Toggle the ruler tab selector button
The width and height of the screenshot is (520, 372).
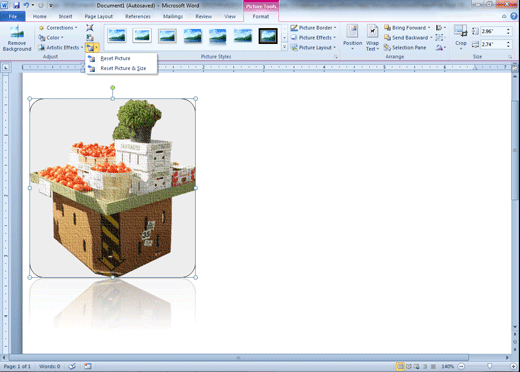point(6,68)
